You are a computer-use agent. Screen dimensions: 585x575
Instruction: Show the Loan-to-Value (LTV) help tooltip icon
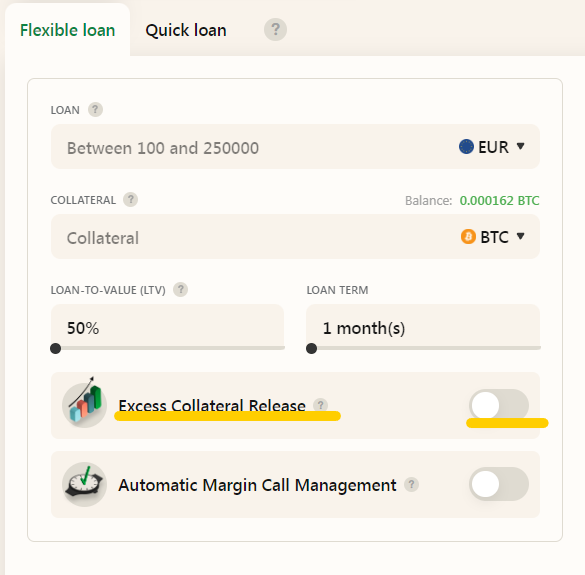181,290
